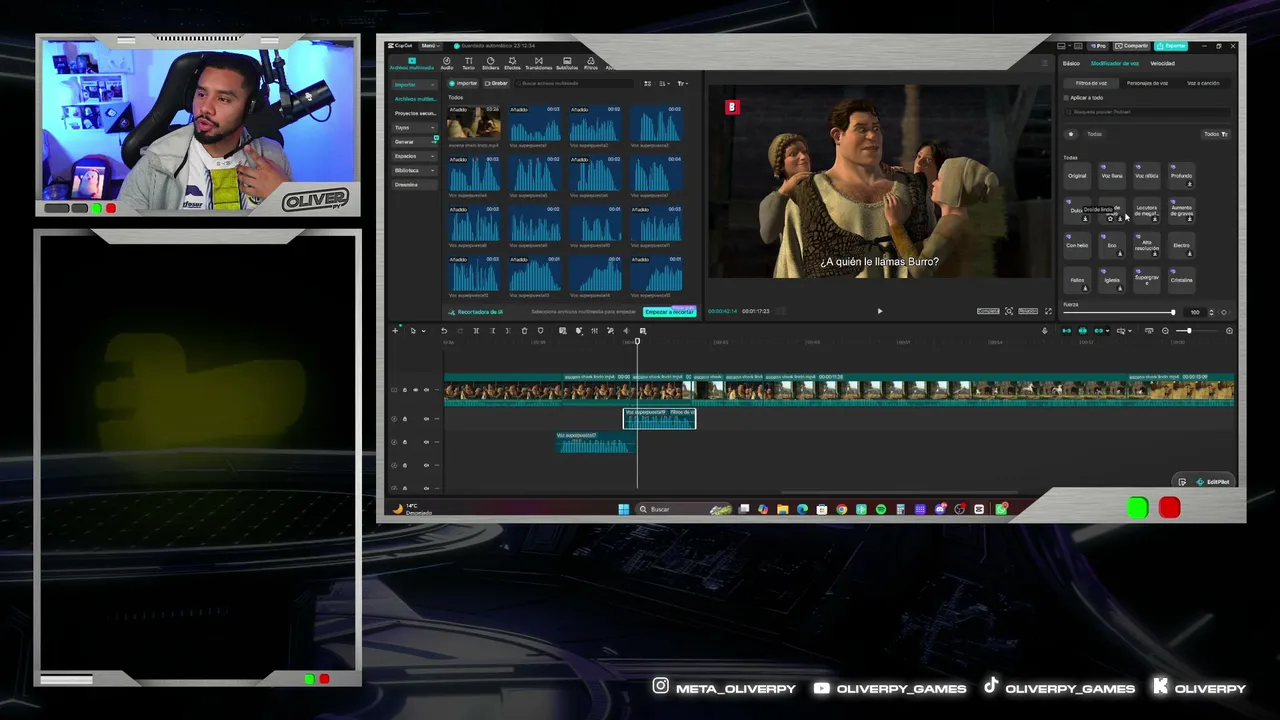1280x720 pixels.
Task: Hide the main video track
Action: [x=415, y=390]
